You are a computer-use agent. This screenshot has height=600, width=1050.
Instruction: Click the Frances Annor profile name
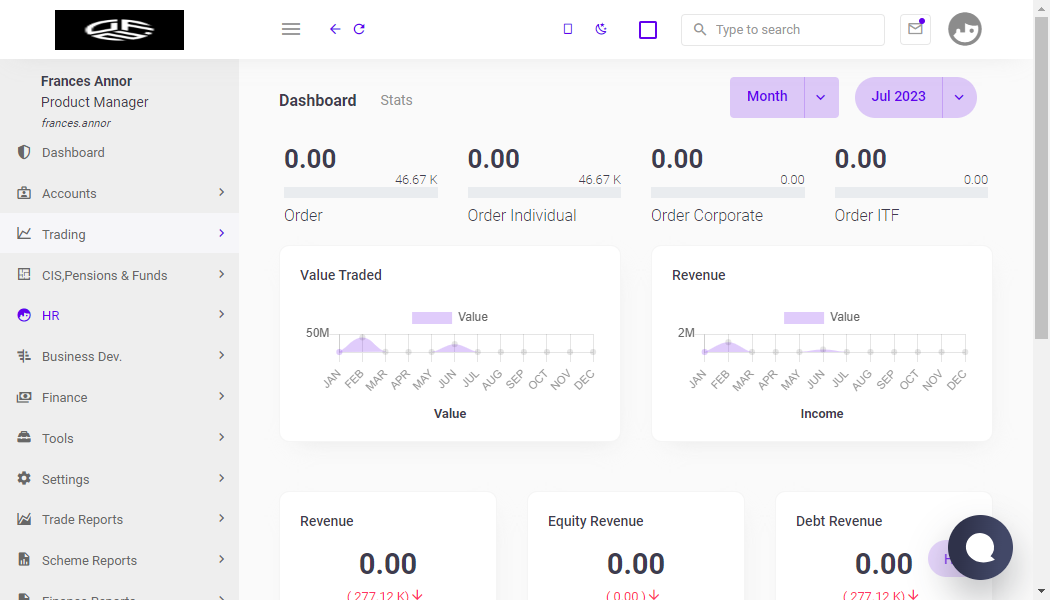coord(86,81)
